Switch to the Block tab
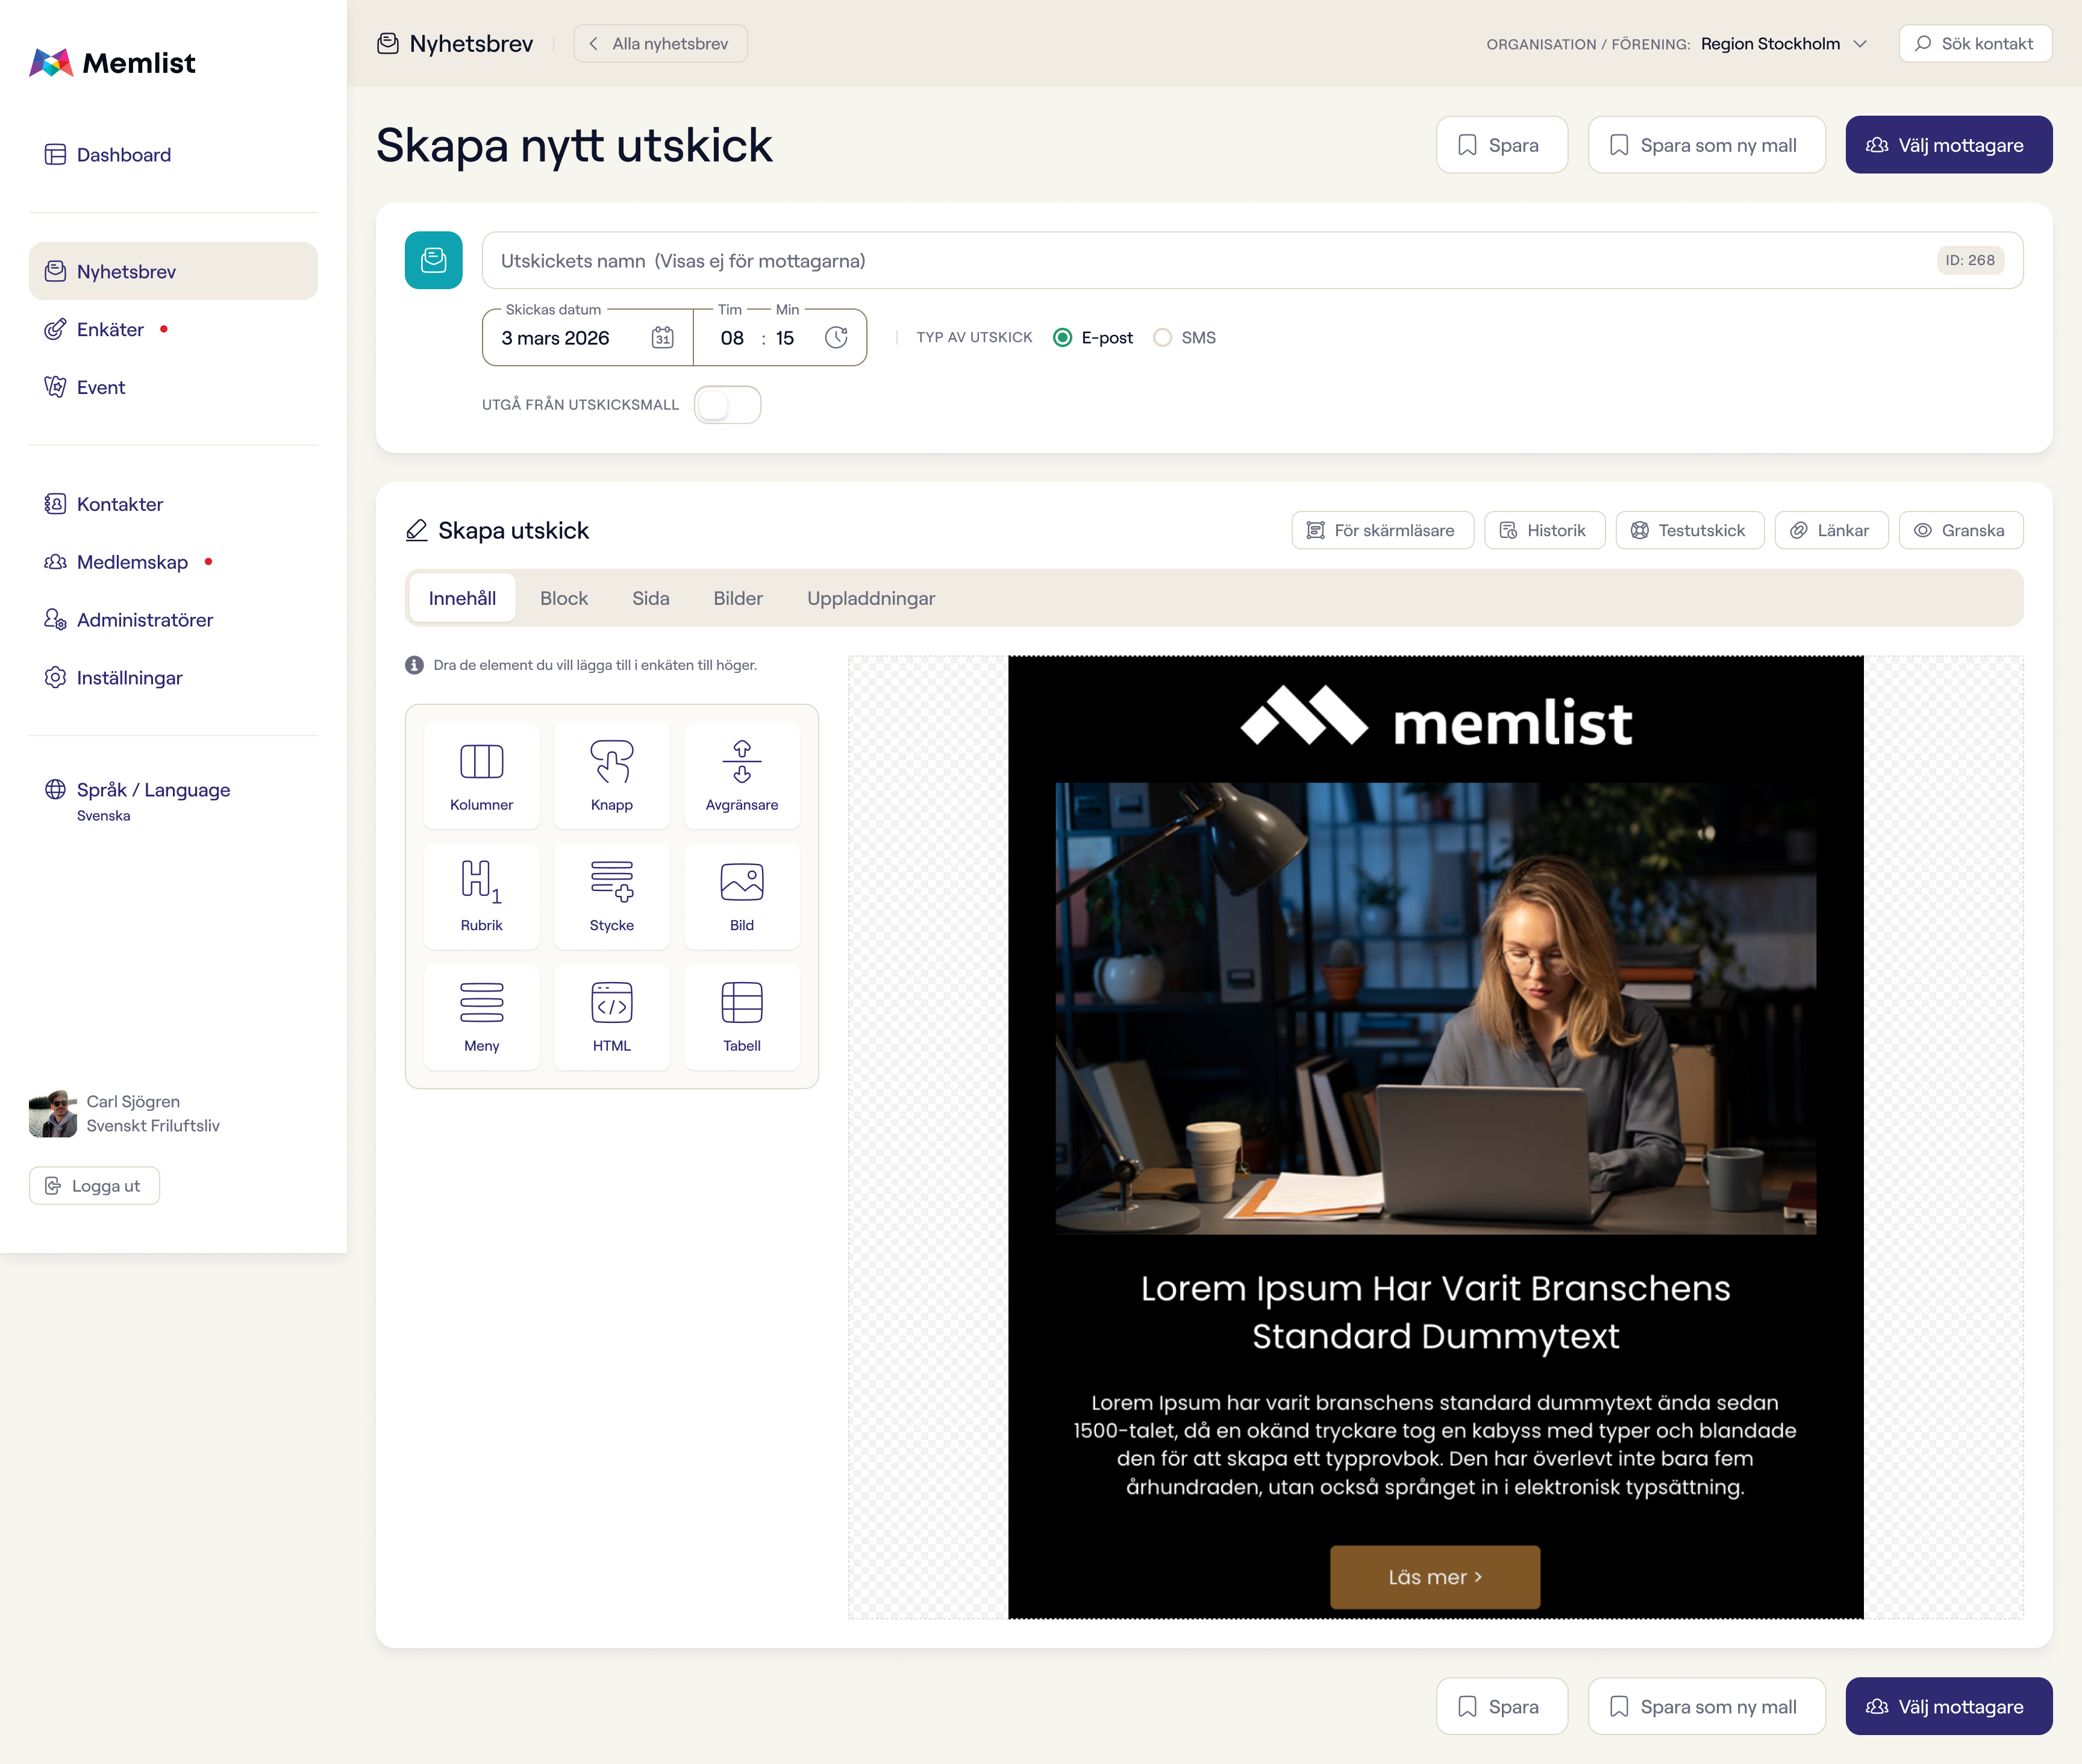The image size is (2082, 1764). coord(564,598)
